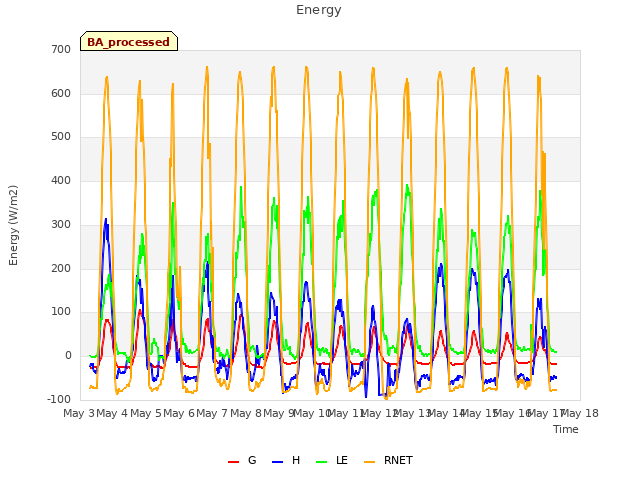
Task: Select the LE legend label
Action: (x=342, y=460)
